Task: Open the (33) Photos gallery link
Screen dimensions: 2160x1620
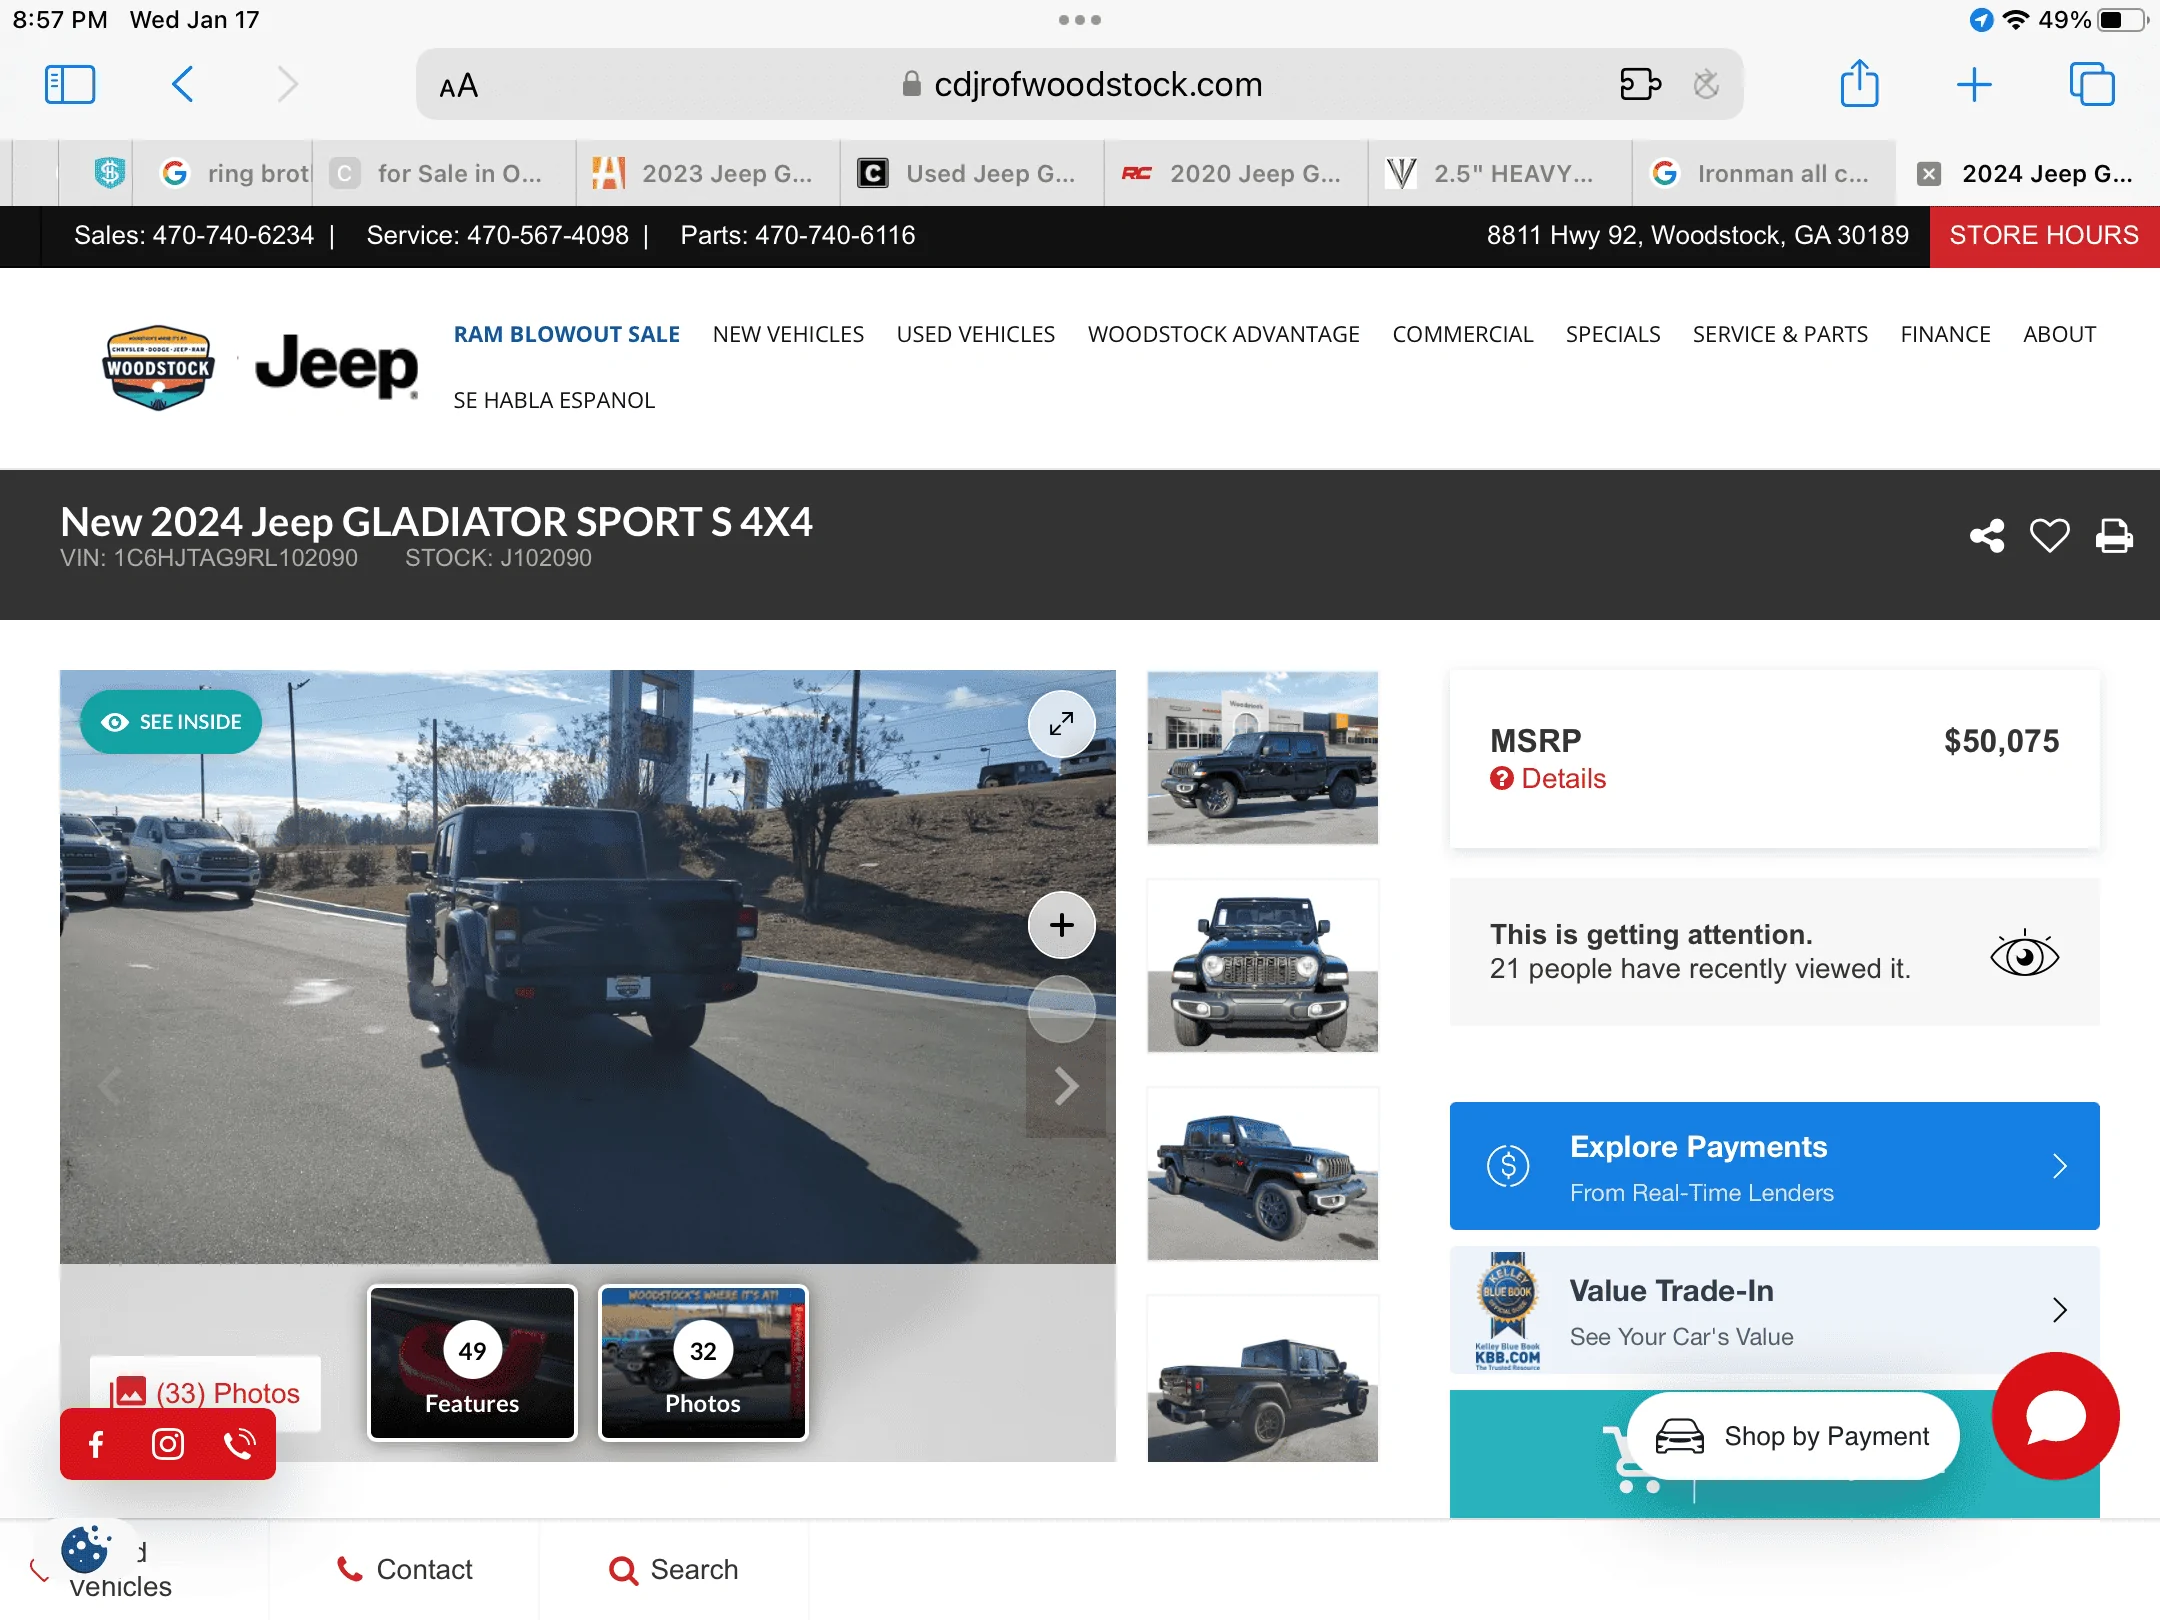Action: pos(206,1393)
